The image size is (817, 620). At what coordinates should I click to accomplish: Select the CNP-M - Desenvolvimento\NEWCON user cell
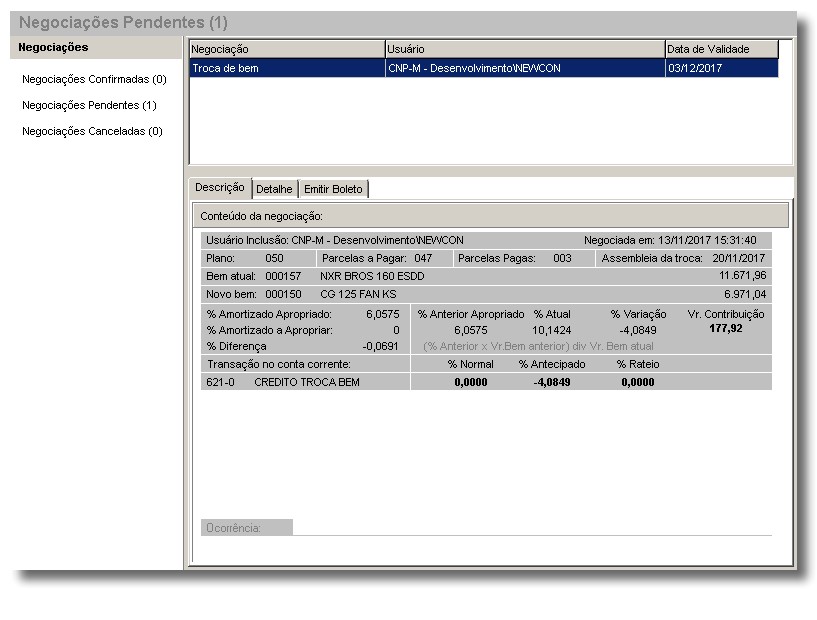pyautogui.click(x=525, y=68)
